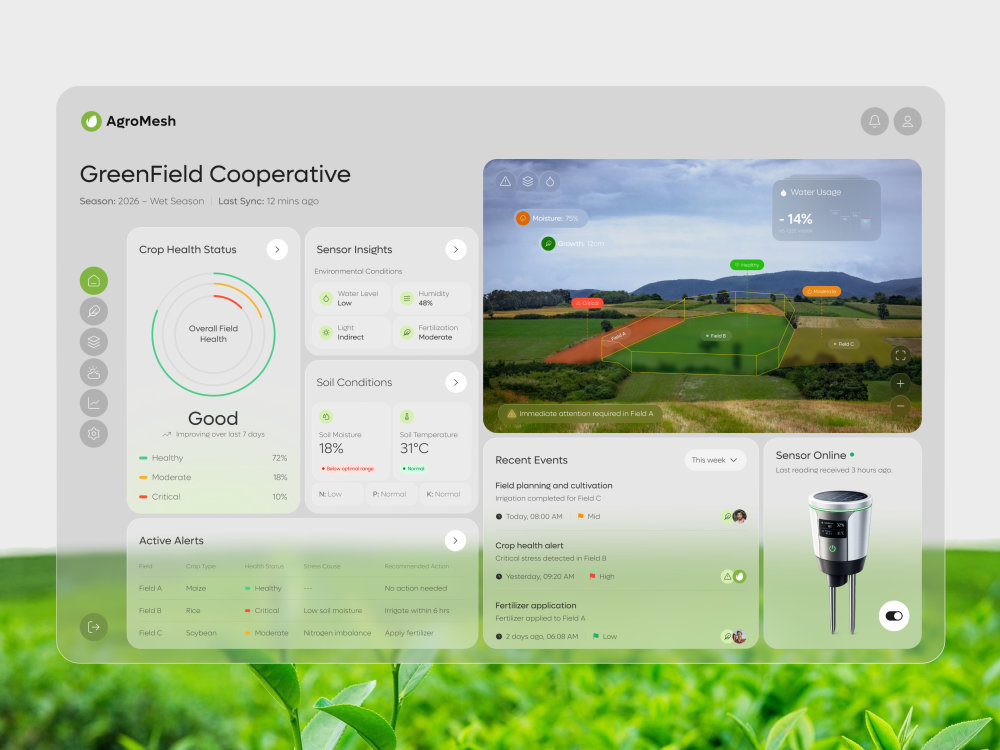Viewport: 1000px width, 750px height.
Task: Click the warning icon on Crop health alert
Action: pyautogui.click(x=727, y=576)
